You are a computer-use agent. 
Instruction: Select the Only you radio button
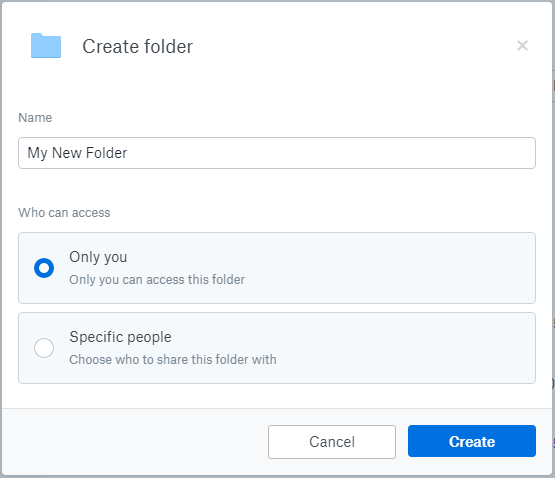coord(44,268)
